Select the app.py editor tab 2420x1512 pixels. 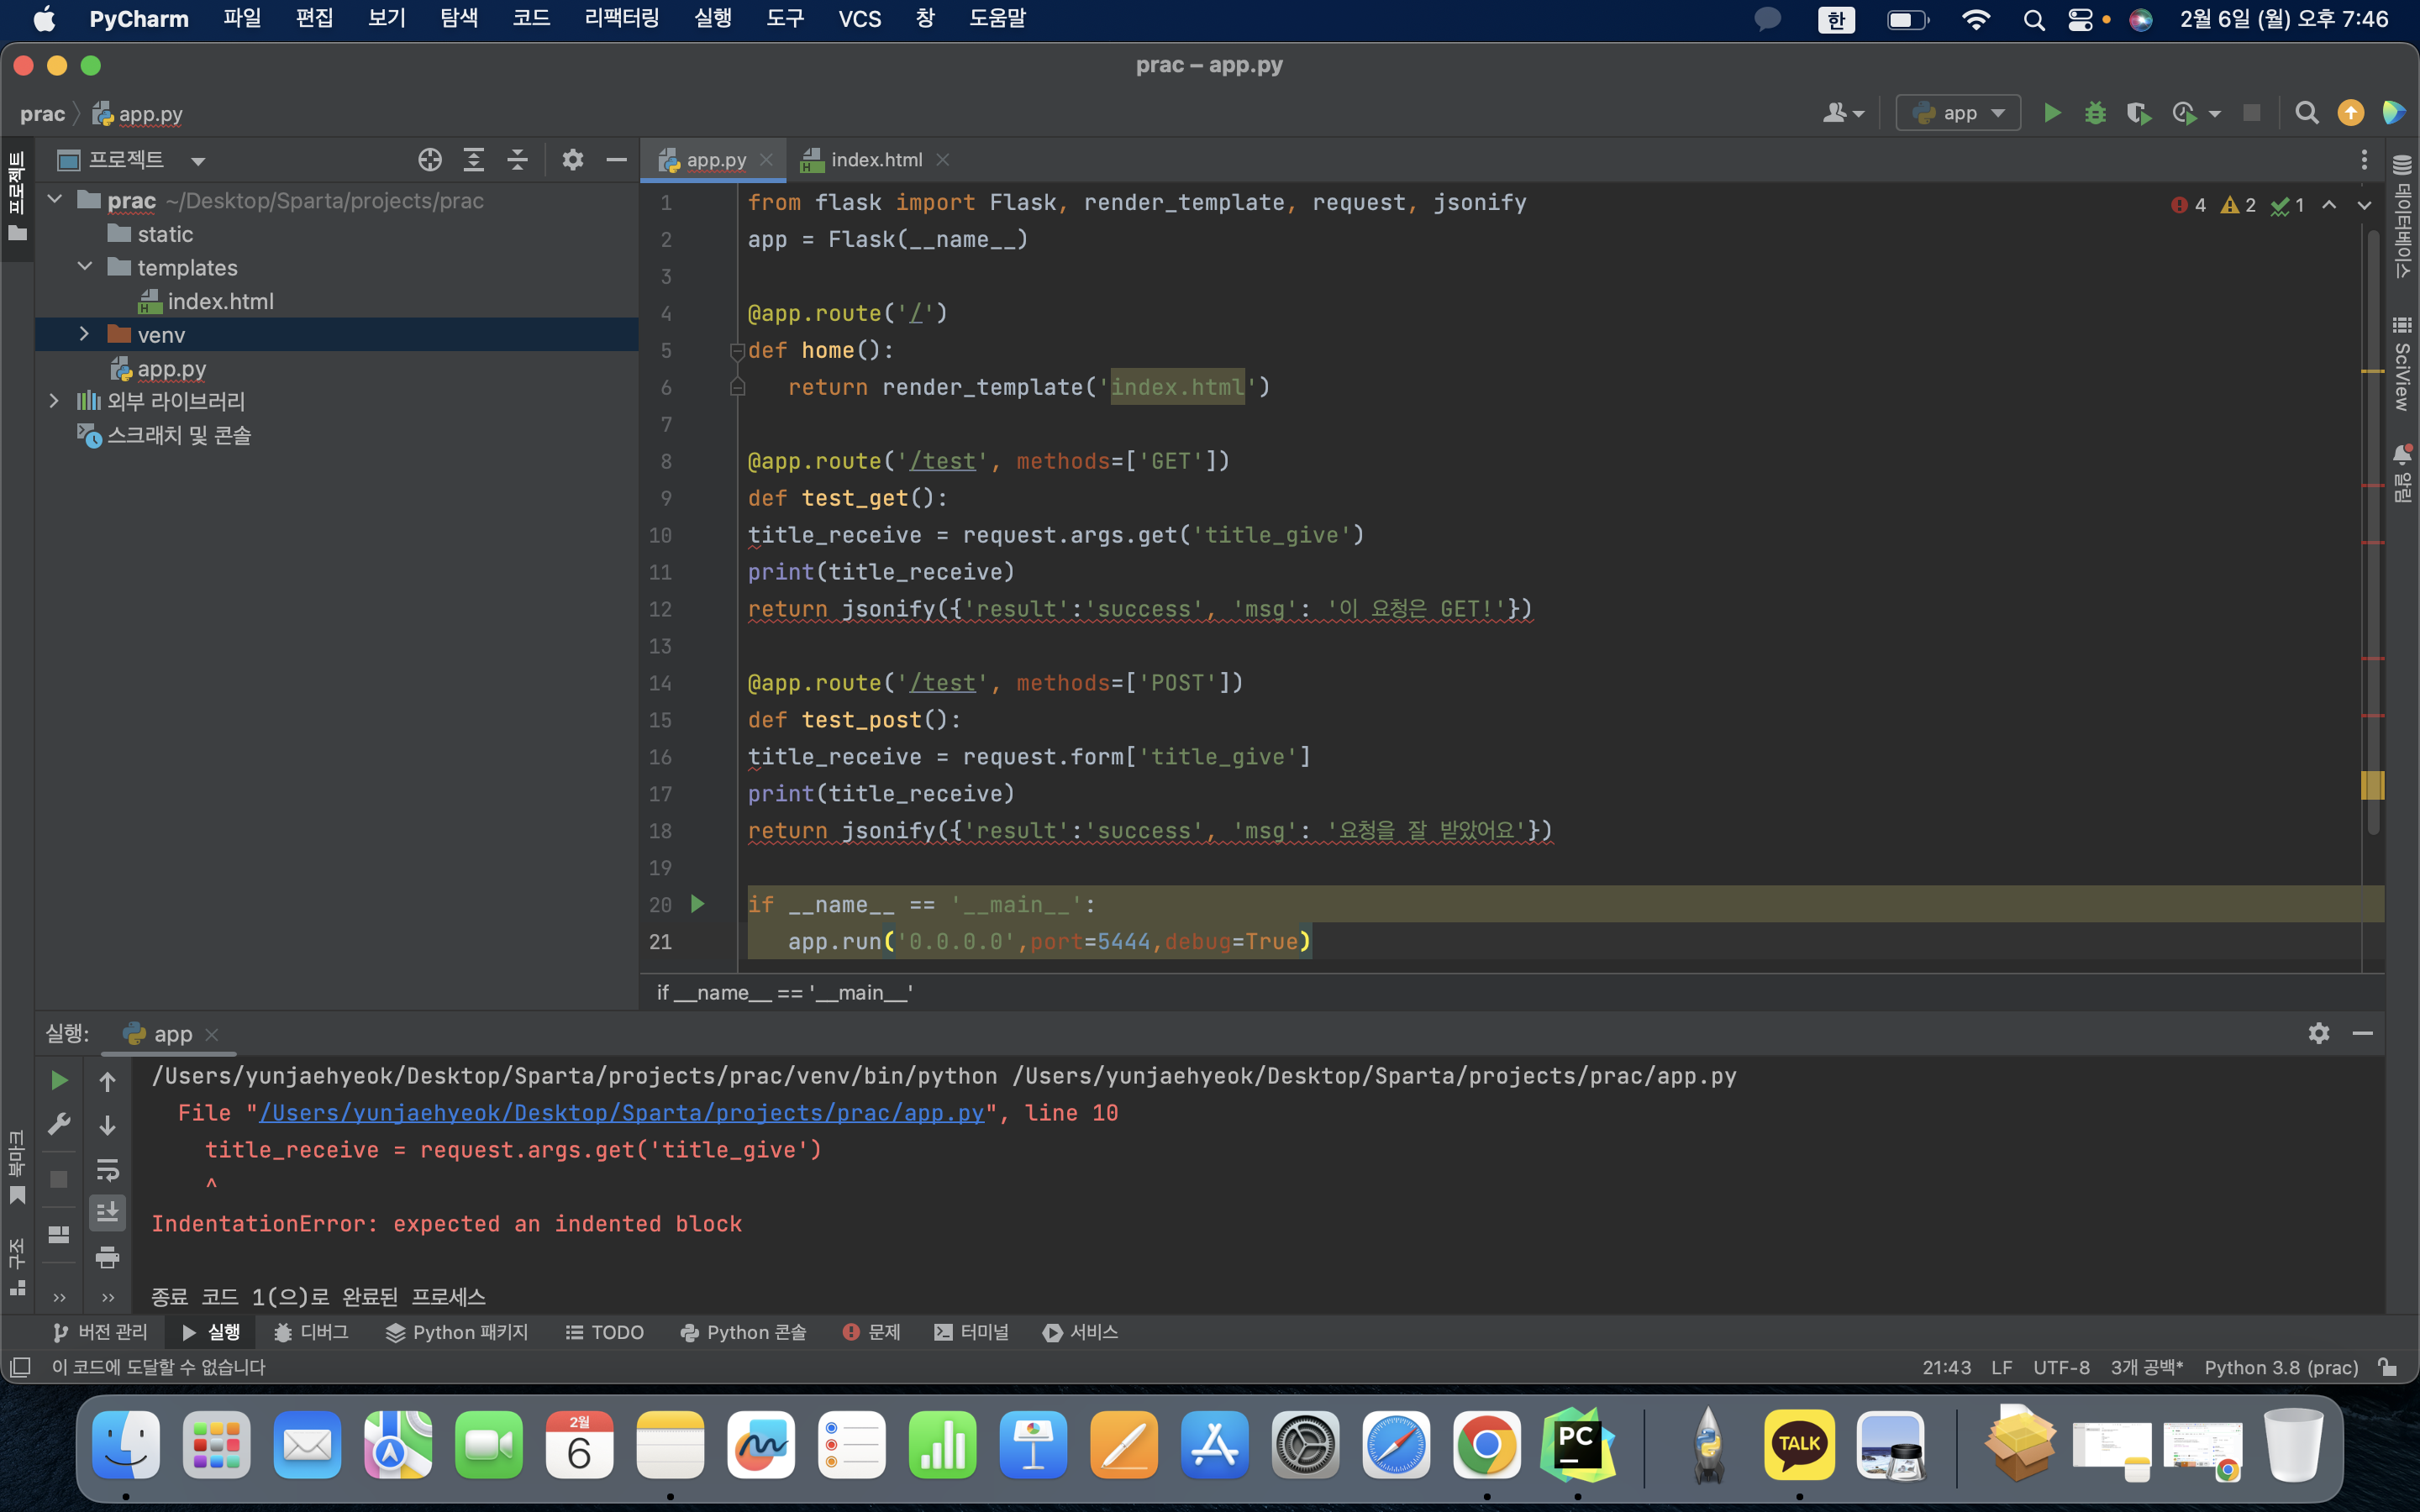click(713, 160)
